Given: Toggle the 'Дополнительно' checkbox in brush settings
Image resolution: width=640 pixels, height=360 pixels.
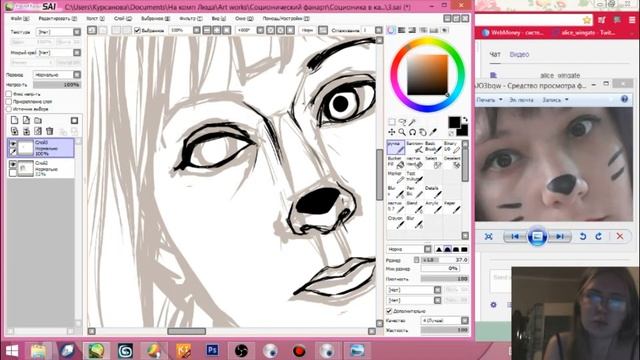Looking at the screenshot, I should click(x=389, y=311).
